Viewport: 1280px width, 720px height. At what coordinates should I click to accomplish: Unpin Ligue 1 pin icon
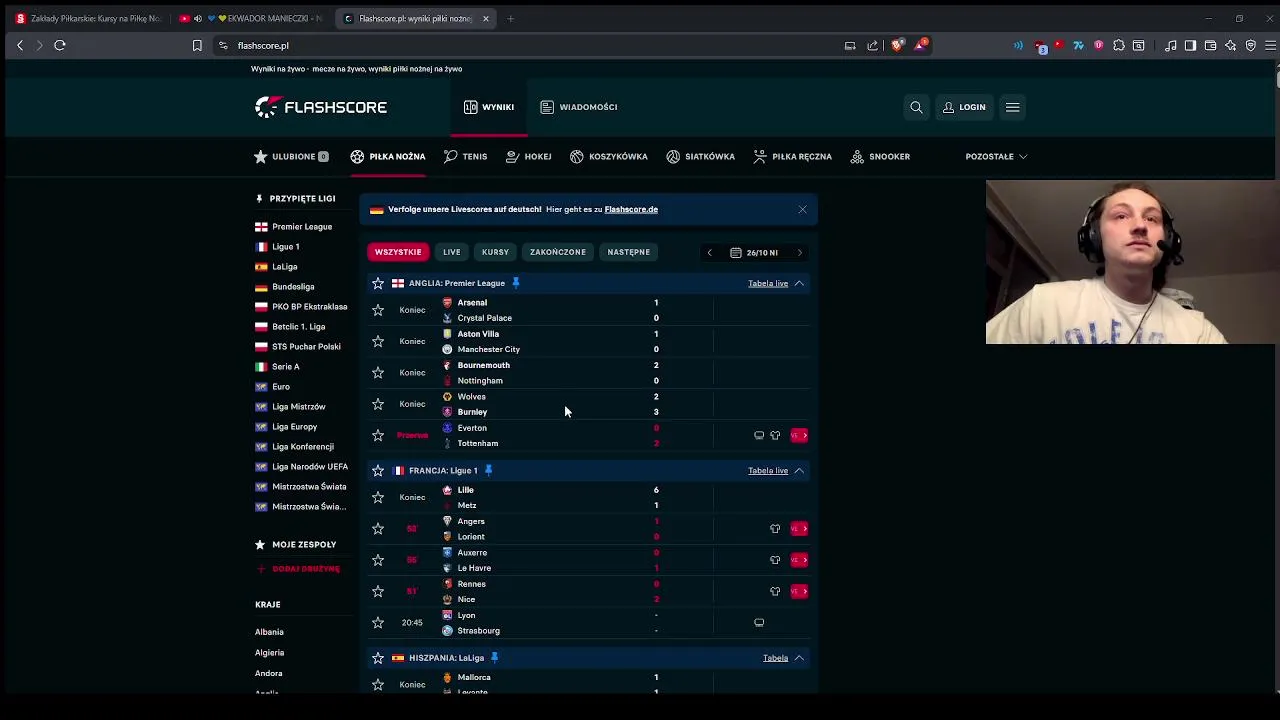(488, 470)
